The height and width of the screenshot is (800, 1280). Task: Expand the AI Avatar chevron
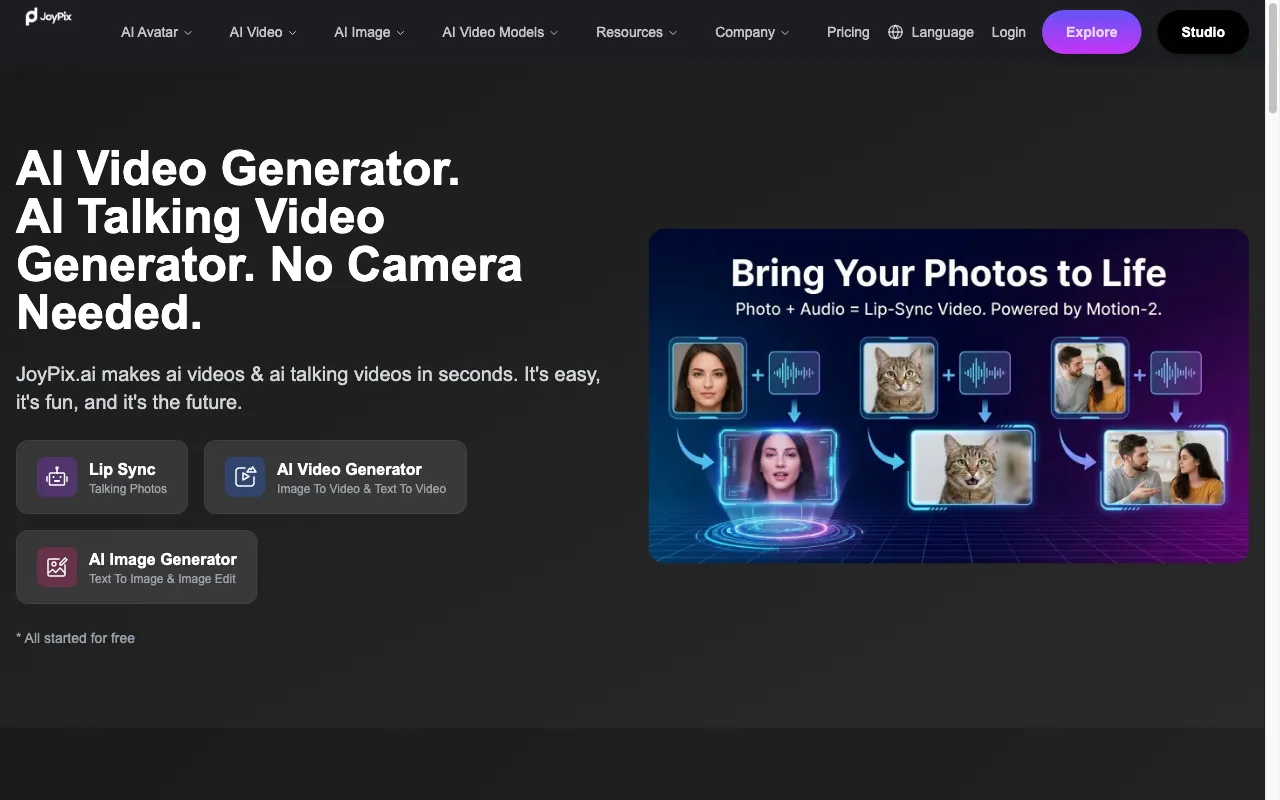(x=188, y=33)
